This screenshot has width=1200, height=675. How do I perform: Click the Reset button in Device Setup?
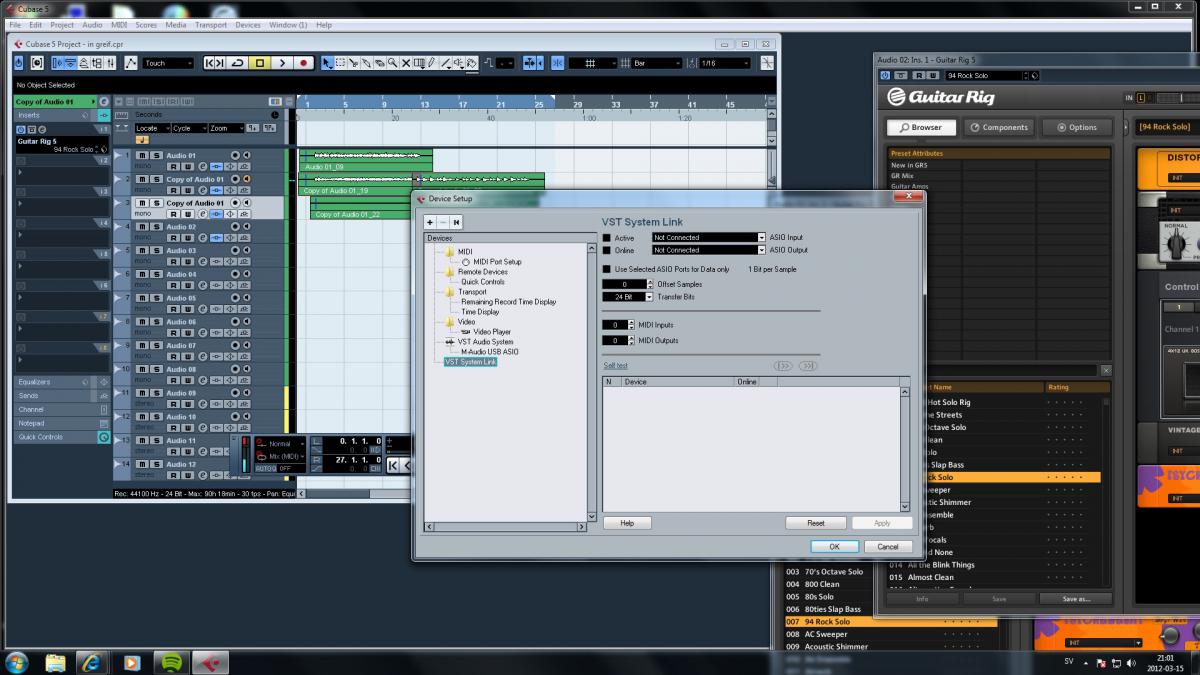click(816, 523)
